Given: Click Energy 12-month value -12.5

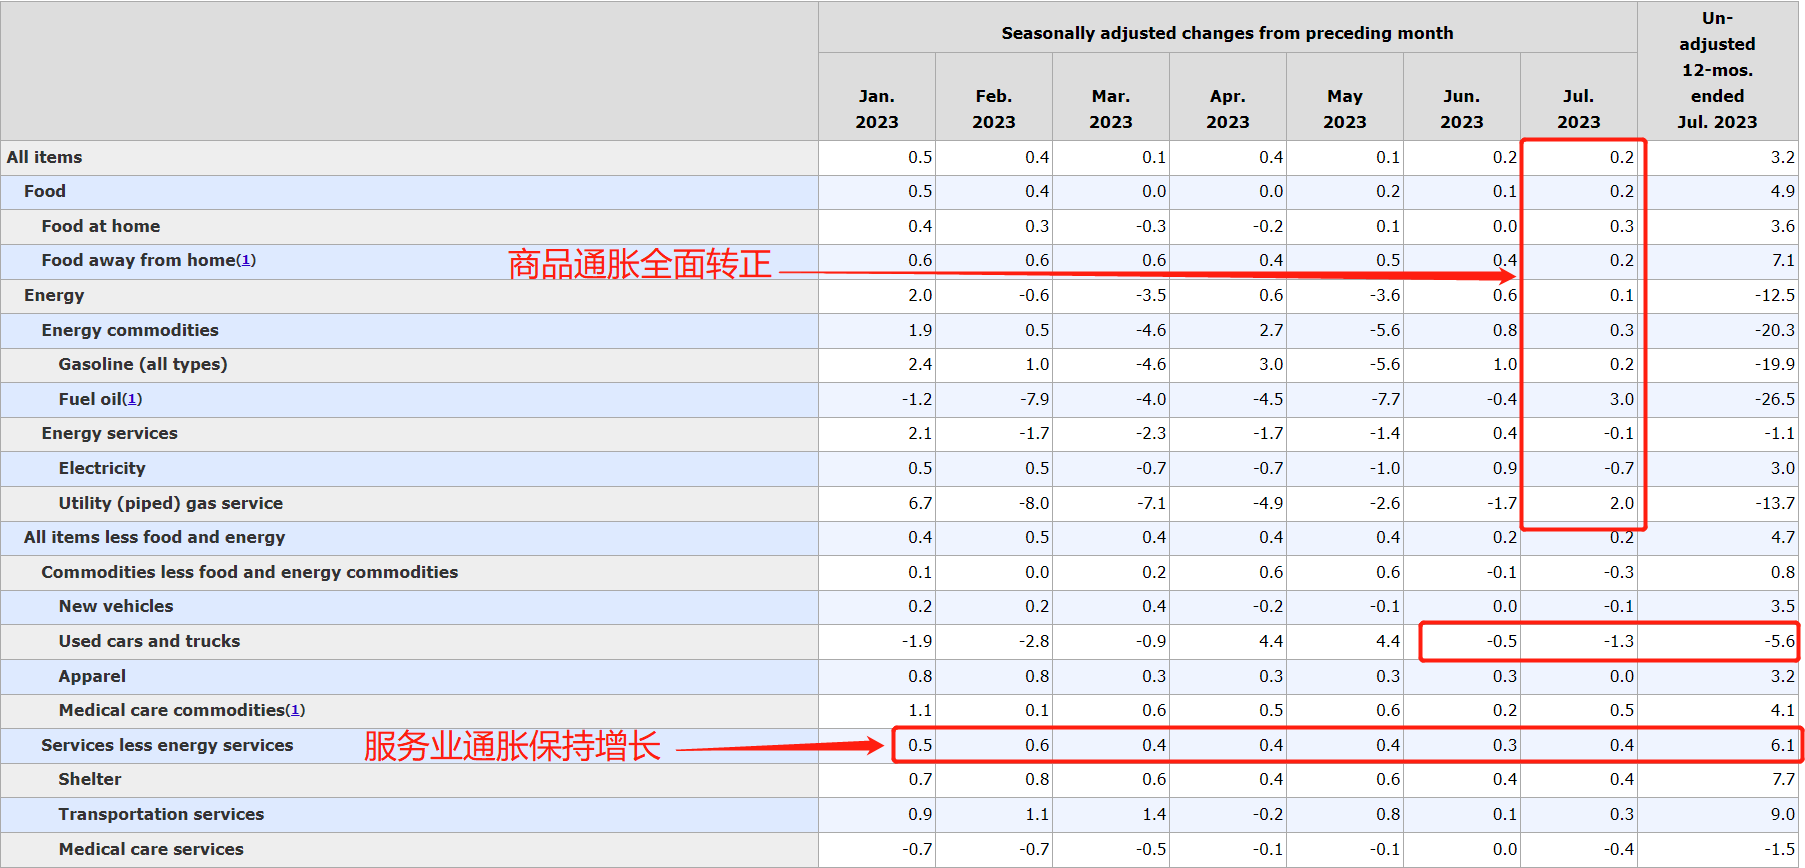Looking at the screenshot, I should [1775, 295].
